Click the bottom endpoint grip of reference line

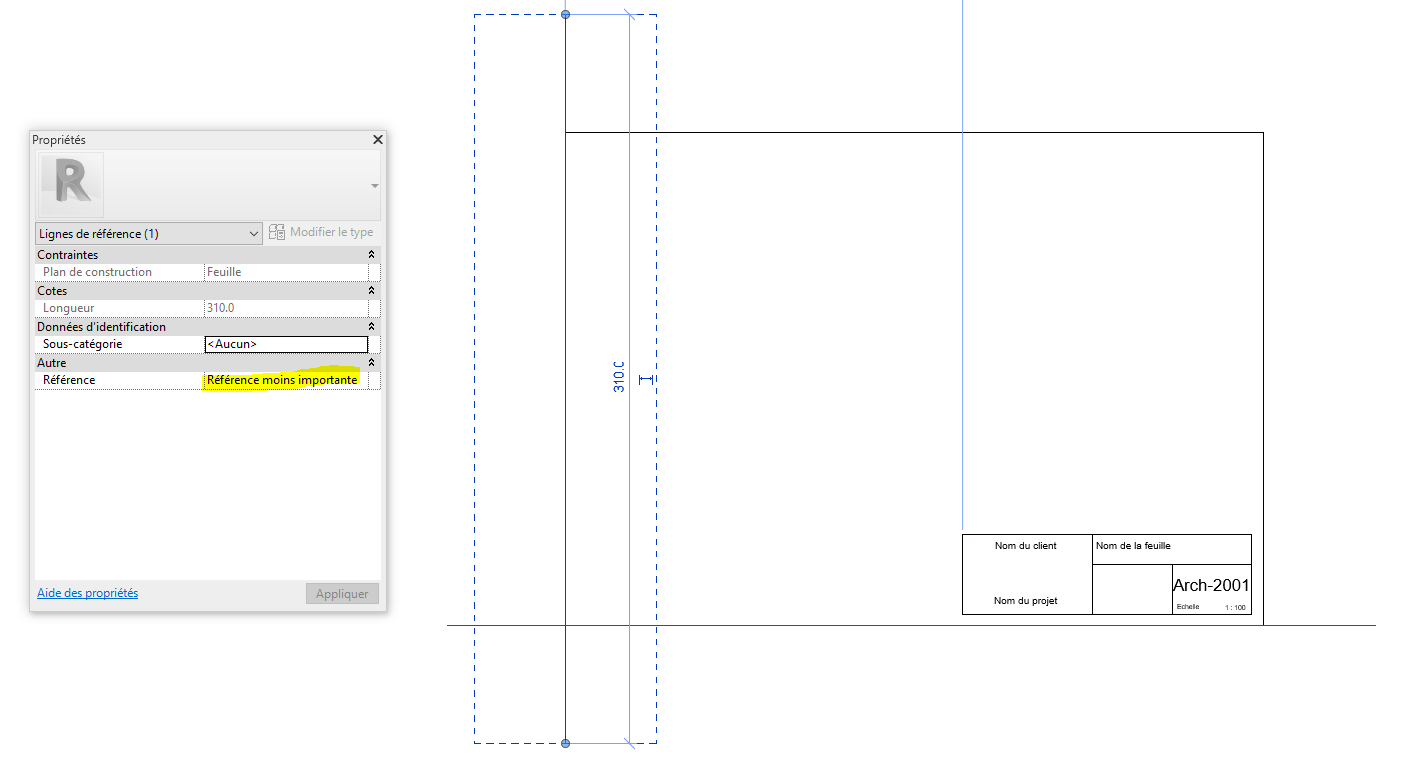566,743
